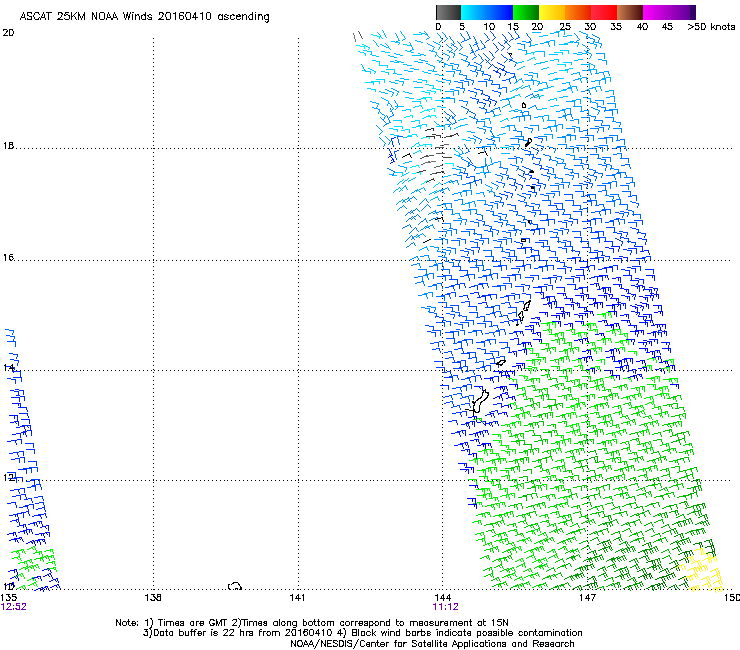
Task: Click the '>50 knots' legend label
Action: click(x=711, y=27)
